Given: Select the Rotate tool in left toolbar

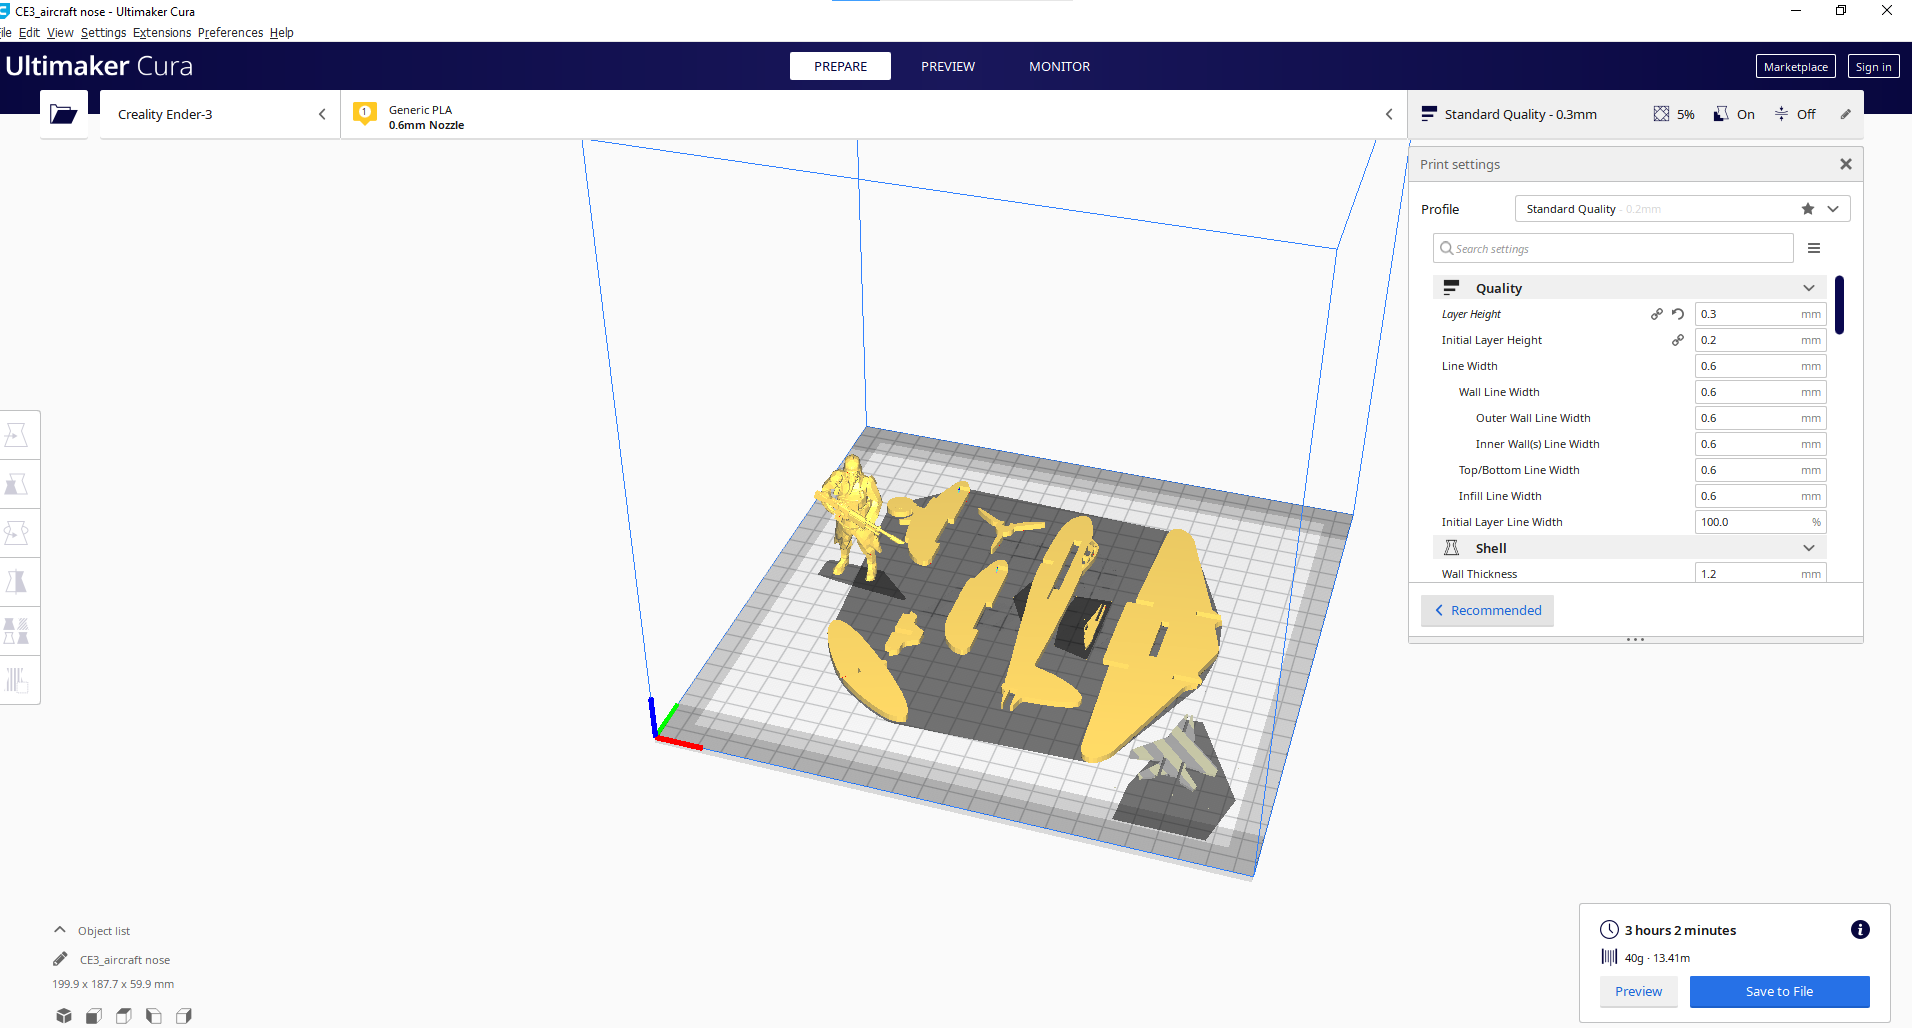Looking at the screenshot, I should (17, 533).
